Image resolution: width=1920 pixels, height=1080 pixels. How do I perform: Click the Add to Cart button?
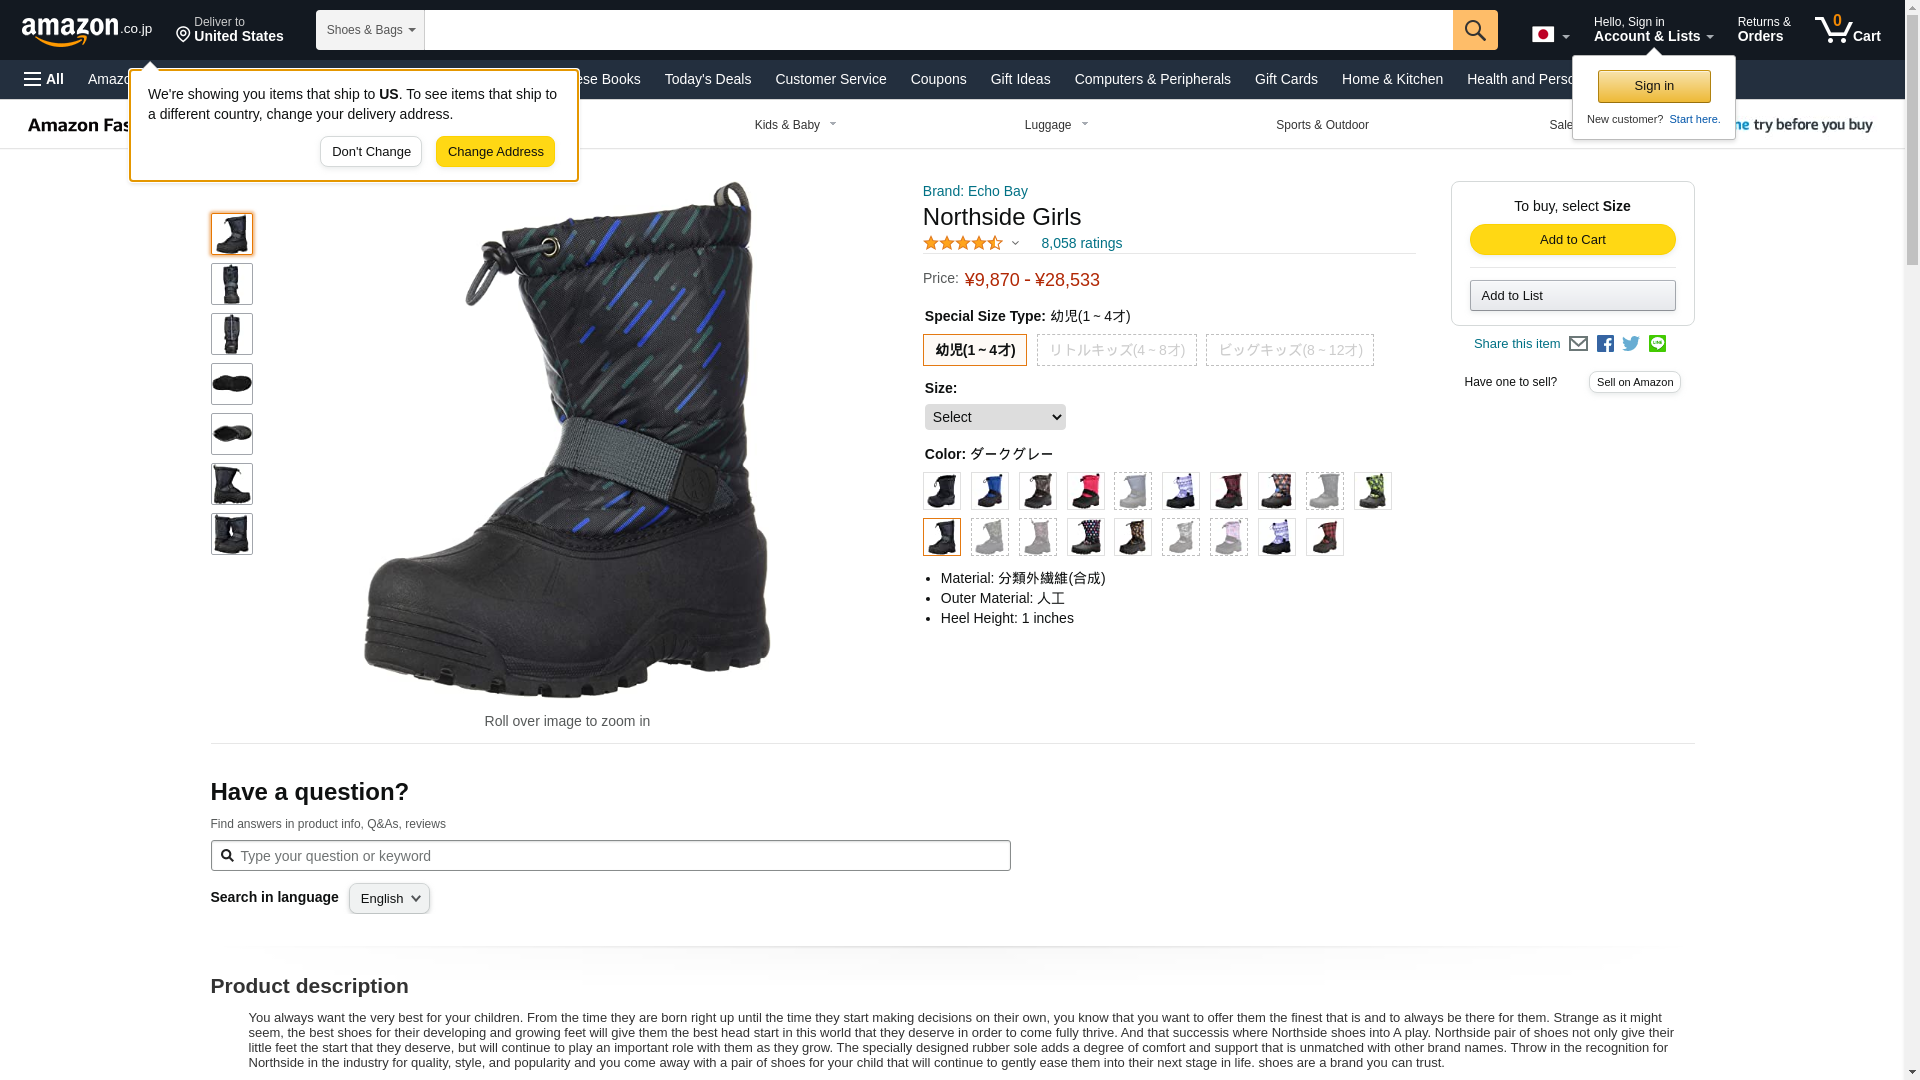(1572, 240)
